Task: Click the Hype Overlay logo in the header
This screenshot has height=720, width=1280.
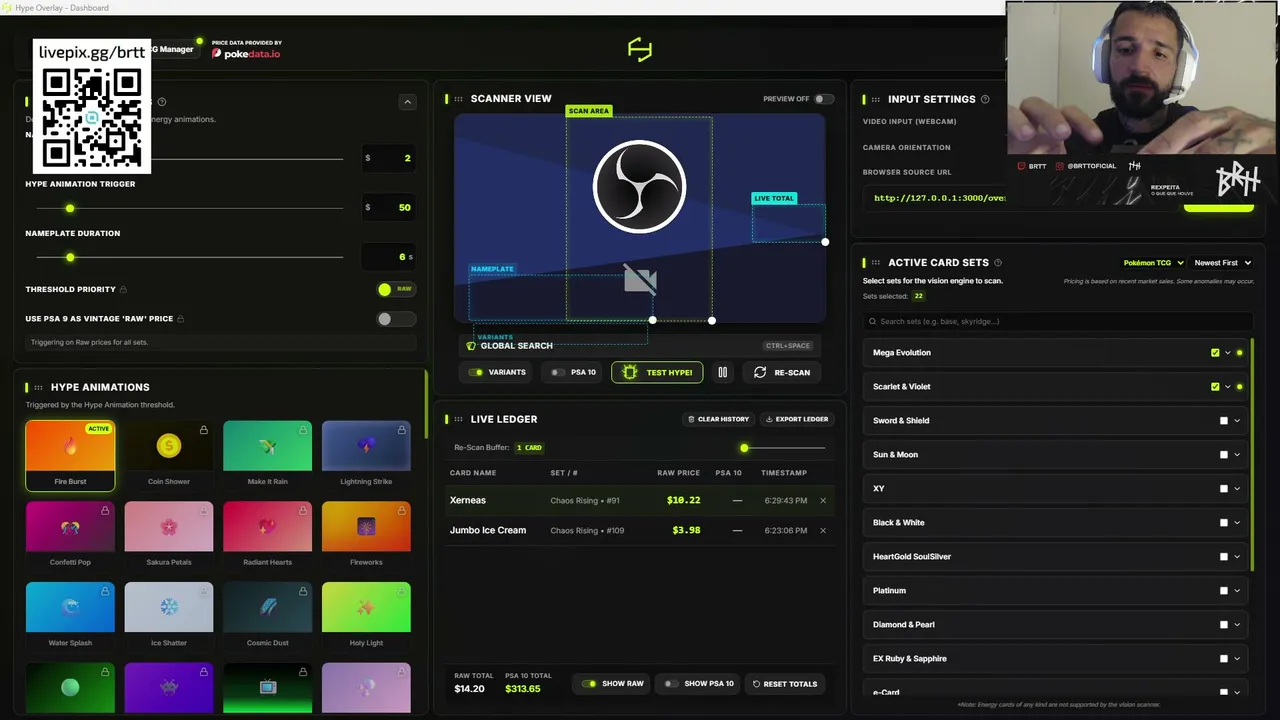Action: click(x=640, y=49)
